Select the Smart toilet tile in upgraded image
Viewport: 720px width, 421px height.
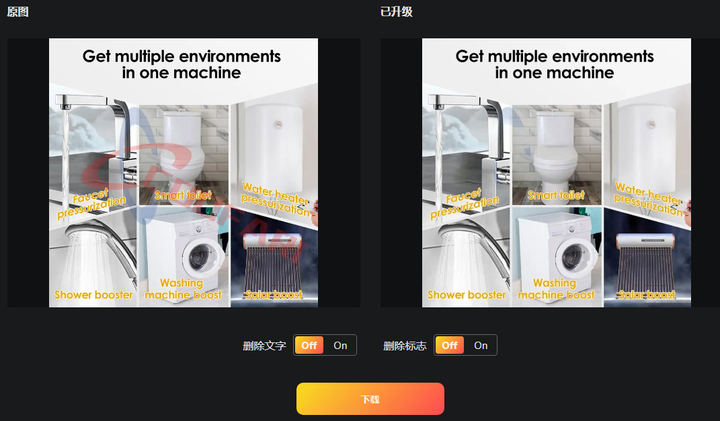557,155
